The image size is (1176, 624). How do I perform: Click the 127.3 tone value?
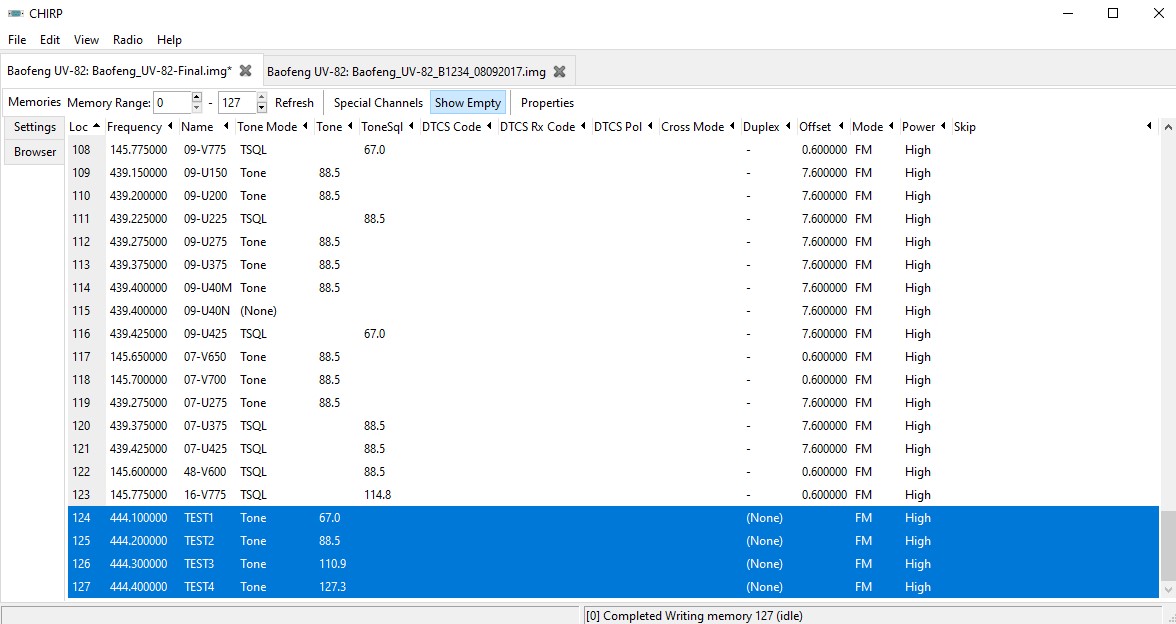(x=332, y=586)
